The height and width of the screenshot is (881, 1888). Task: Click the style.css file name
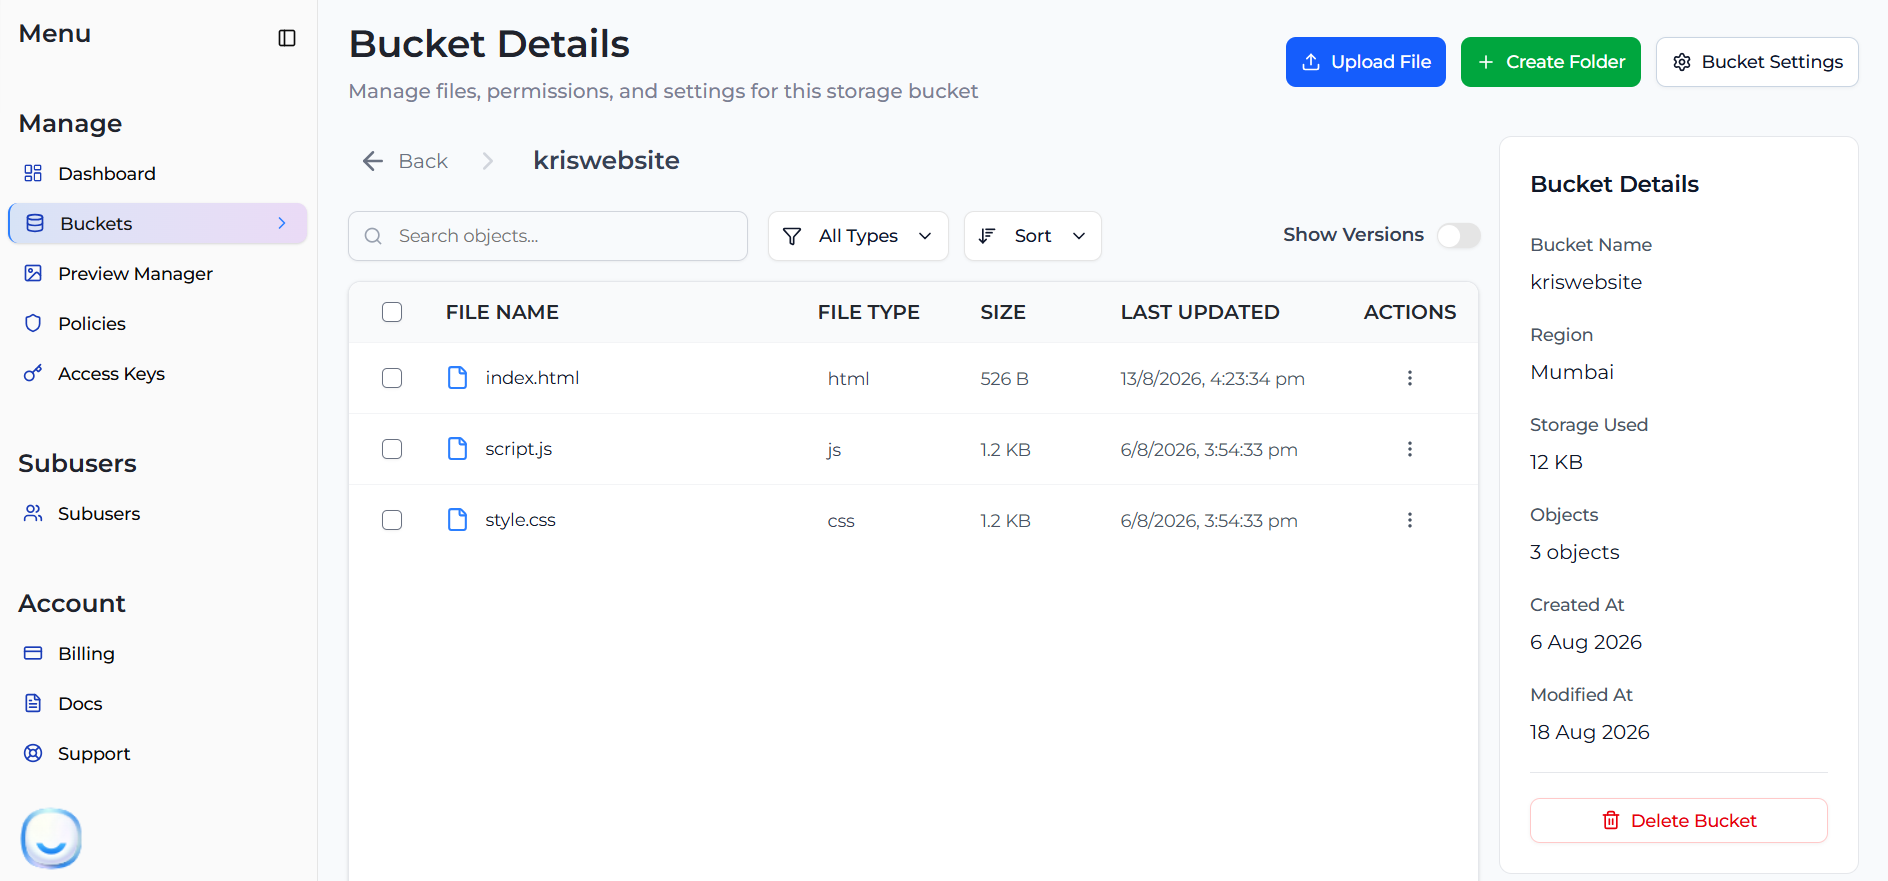coord(520,520)
